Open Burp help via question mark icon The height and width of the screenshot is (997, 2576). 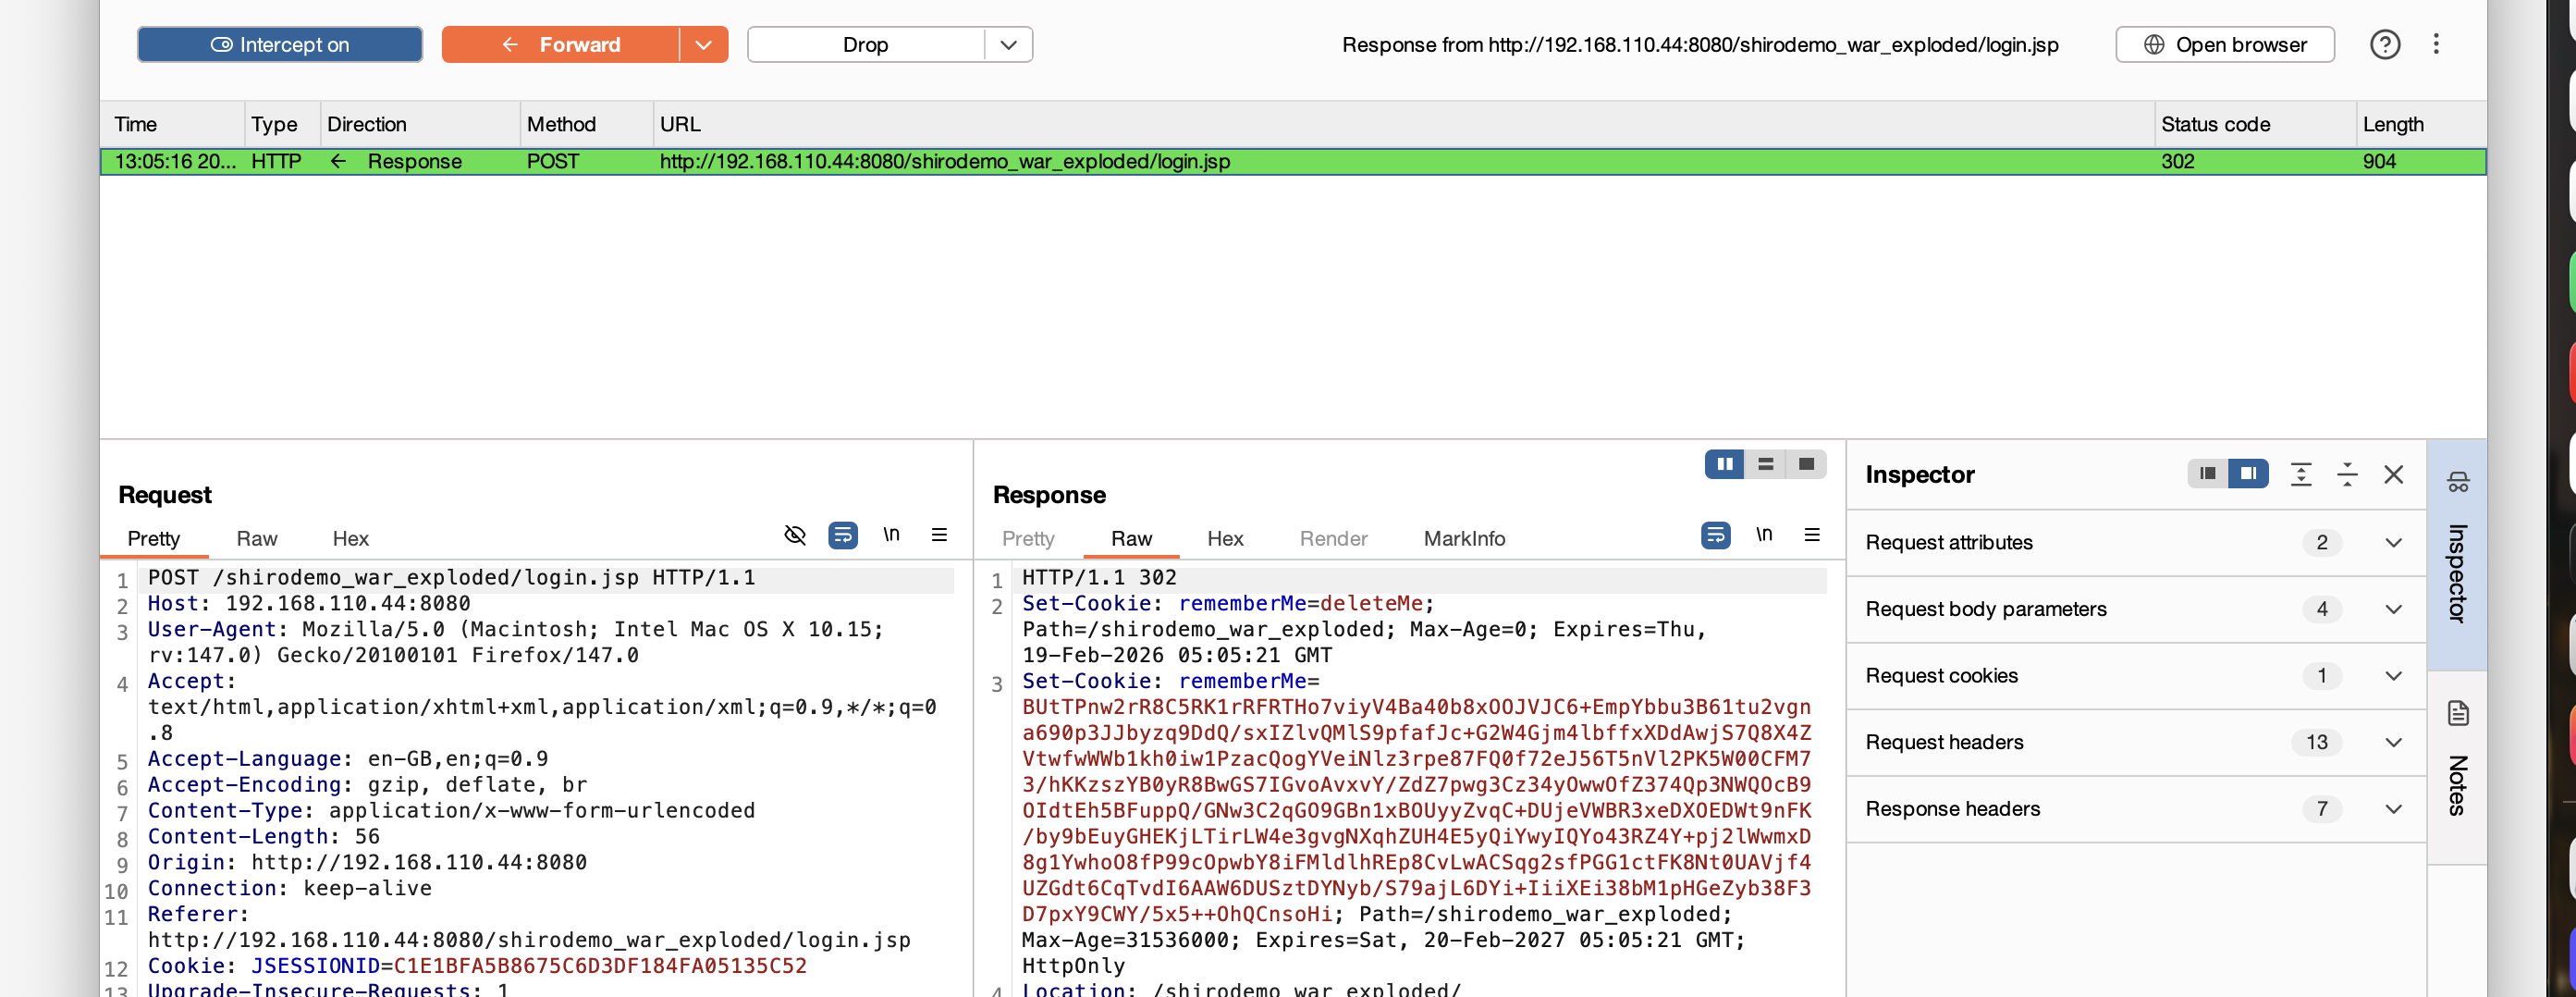[x=2385, y=44]
